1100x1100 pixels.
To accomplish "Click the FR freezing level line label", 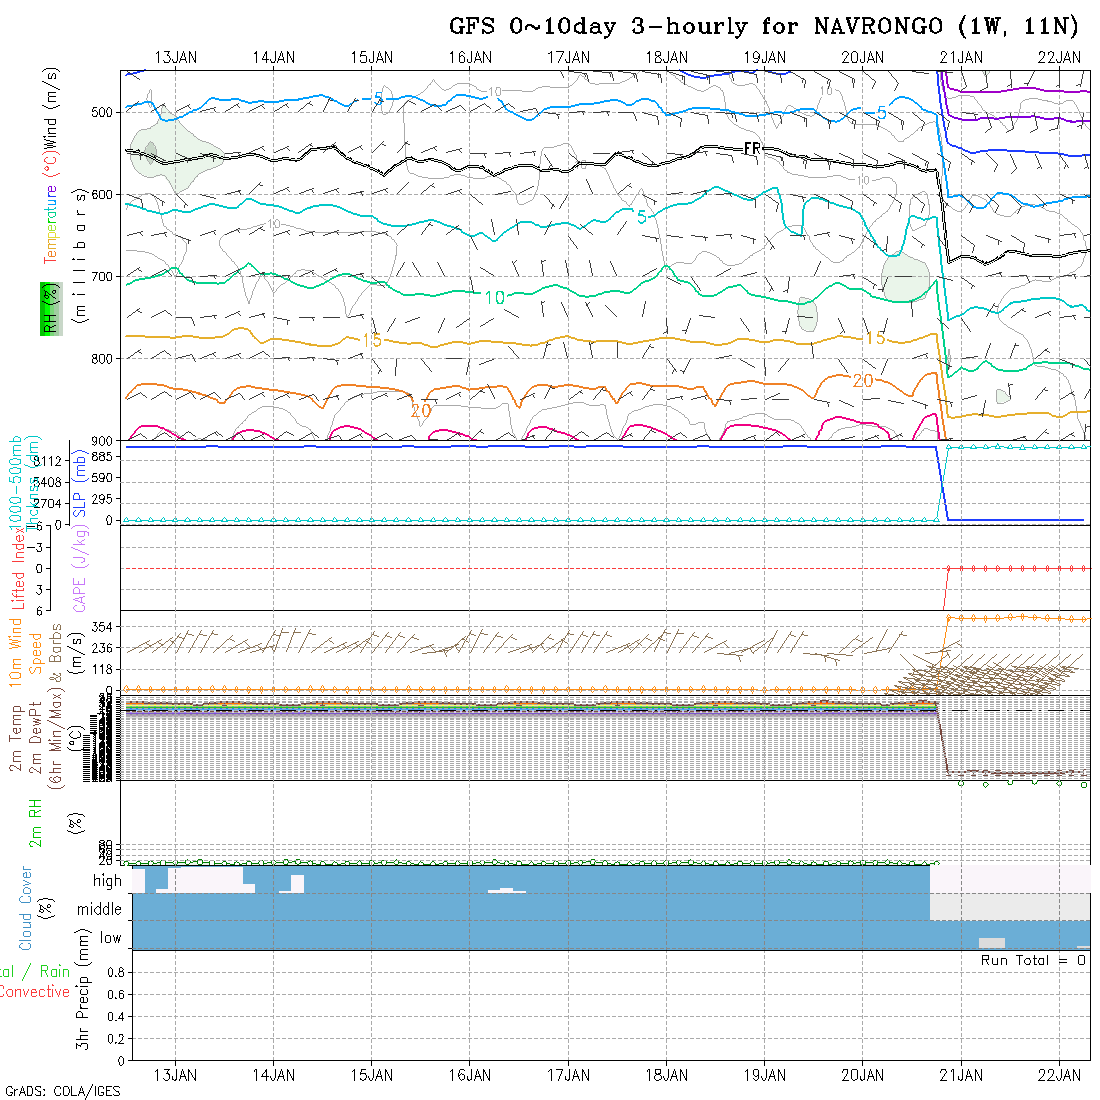I will pyautogui.click(x=753, y=148).
